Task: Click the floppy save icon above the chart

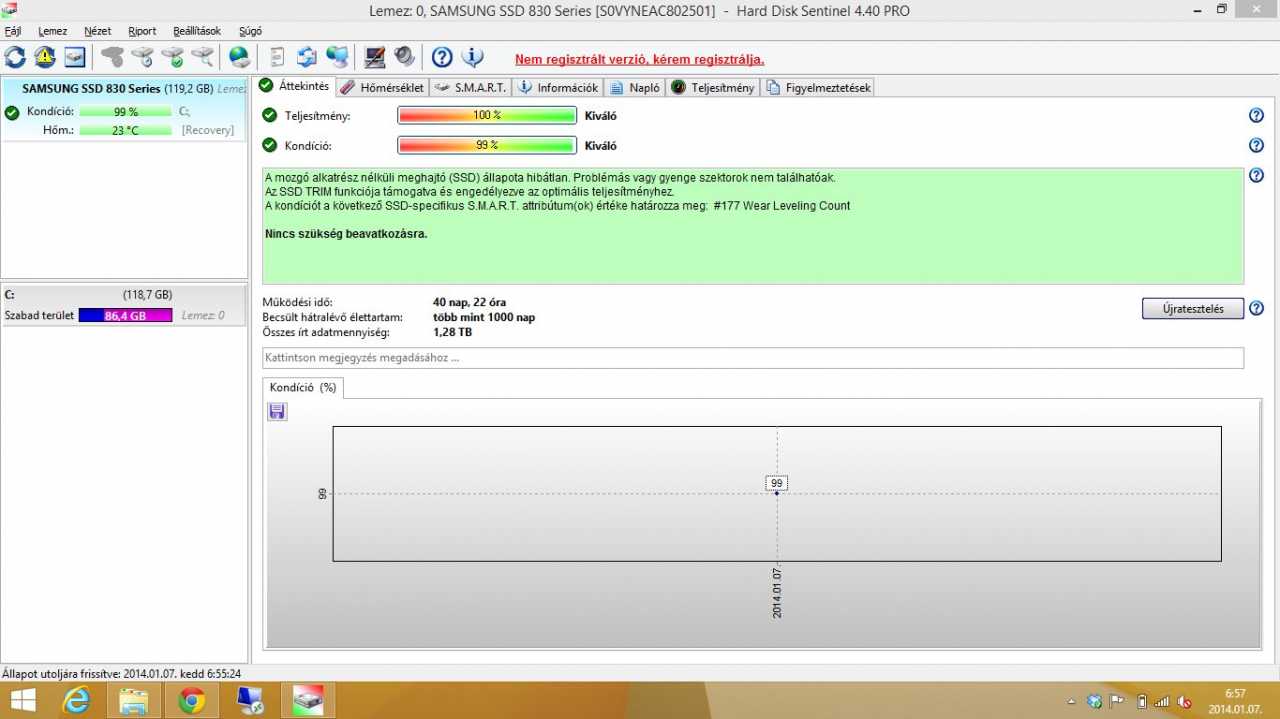Action: [x=277, y=412]
